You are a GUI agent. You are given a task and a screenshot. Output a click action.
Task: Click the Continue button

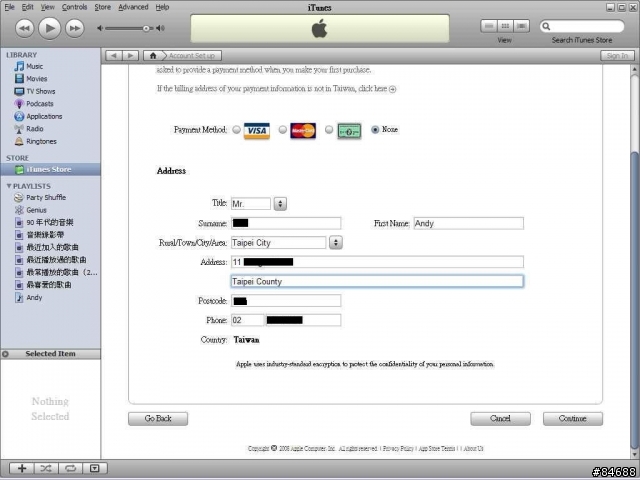[x=573, y=419]
